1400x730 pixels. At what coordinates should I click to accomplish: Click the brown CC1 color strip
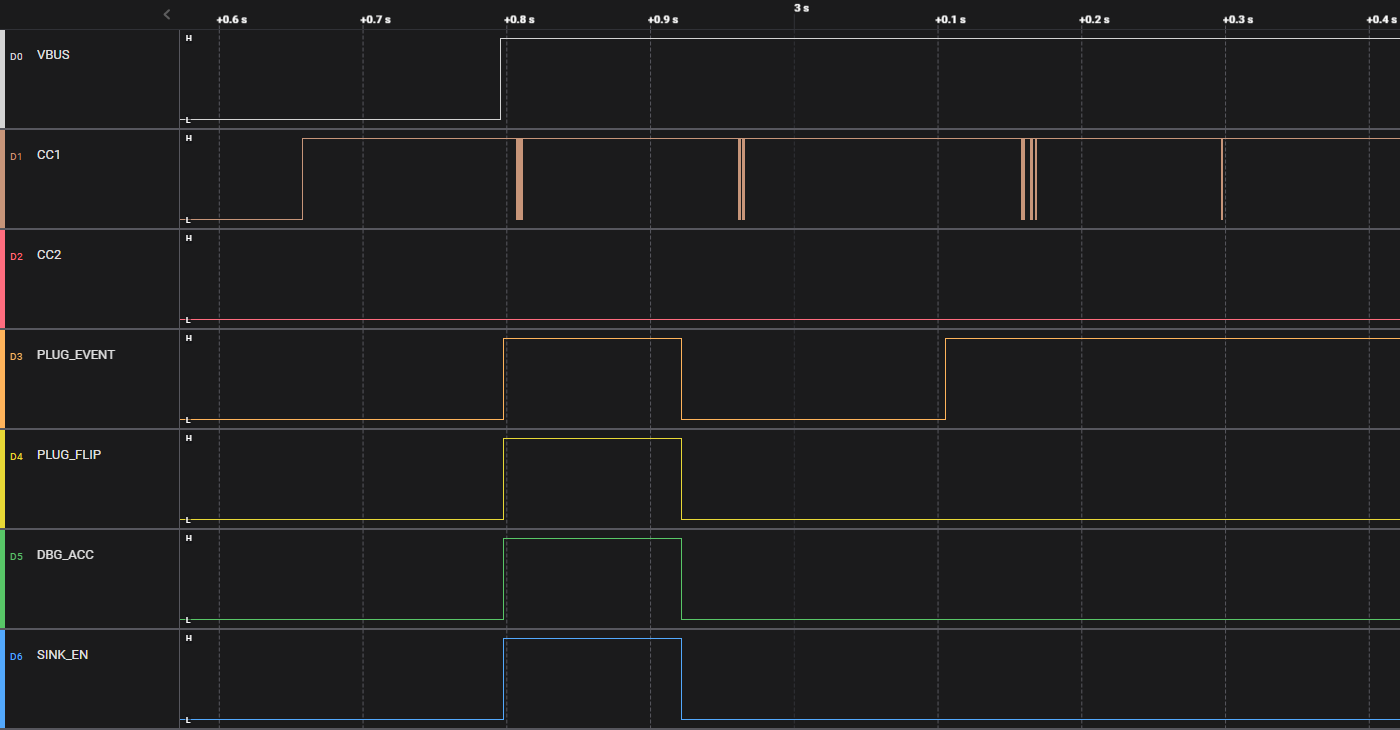pyautogui.click(x=2, y=179)
